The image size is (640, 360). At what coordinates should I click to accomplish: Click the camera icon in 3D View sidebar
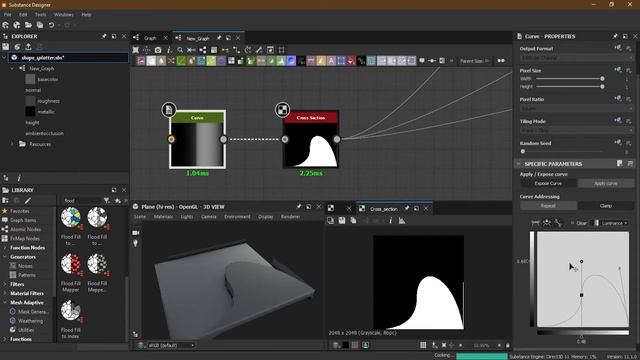(x=136, y=233)
